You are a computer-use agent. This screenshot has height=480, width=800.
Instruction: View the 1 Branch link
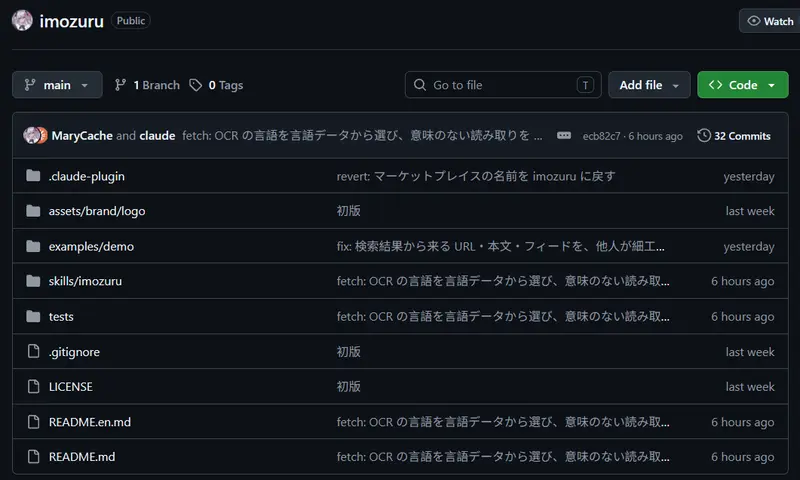147,85
